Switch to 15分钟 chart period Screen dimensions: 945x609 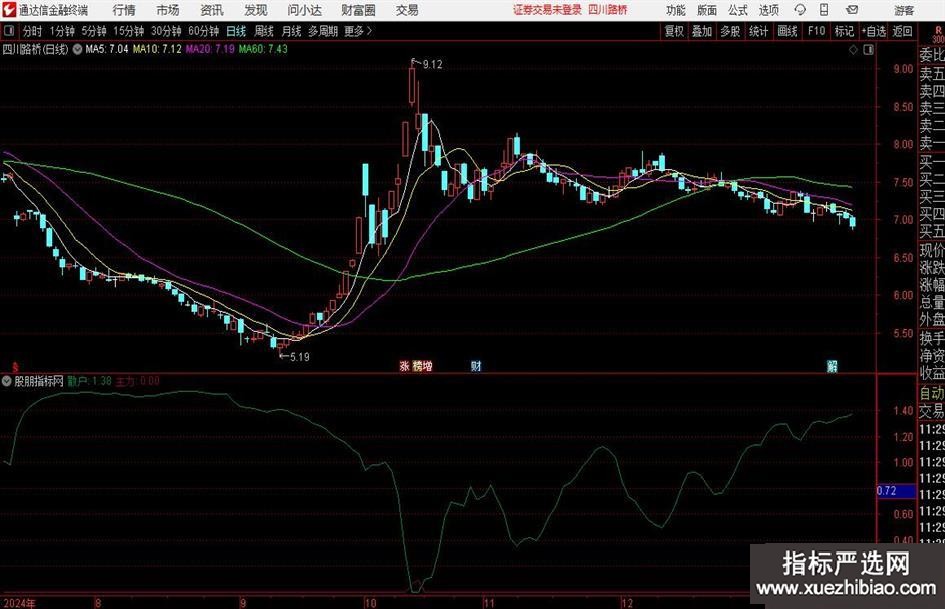(x=129, y=31)
